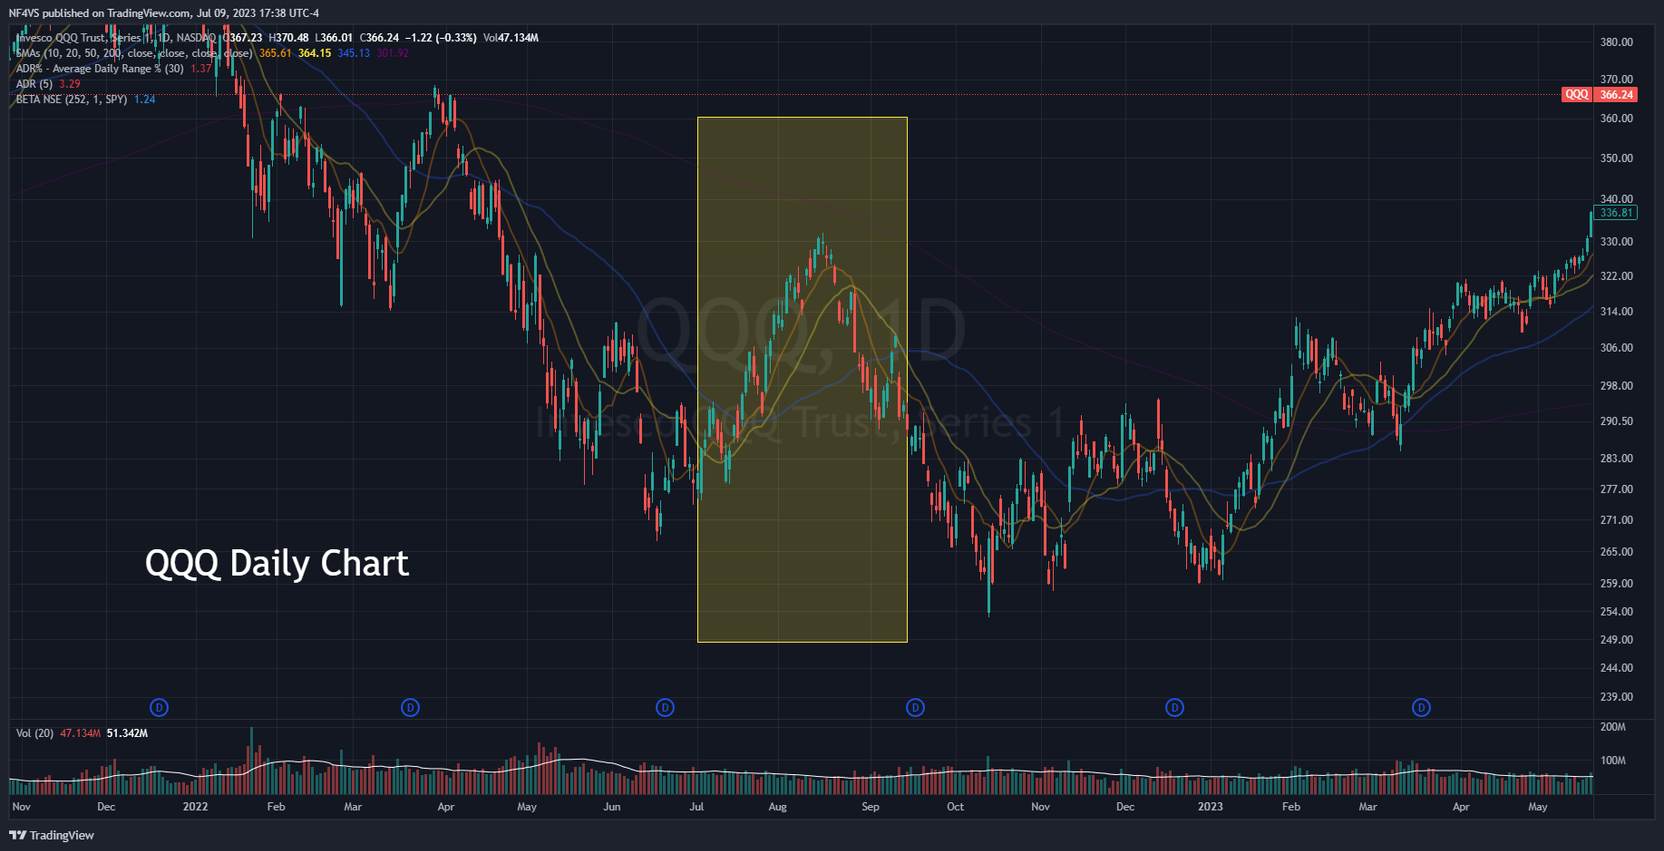Select the QQQ Daily Chart text annotation

click(x=277, y=563)
